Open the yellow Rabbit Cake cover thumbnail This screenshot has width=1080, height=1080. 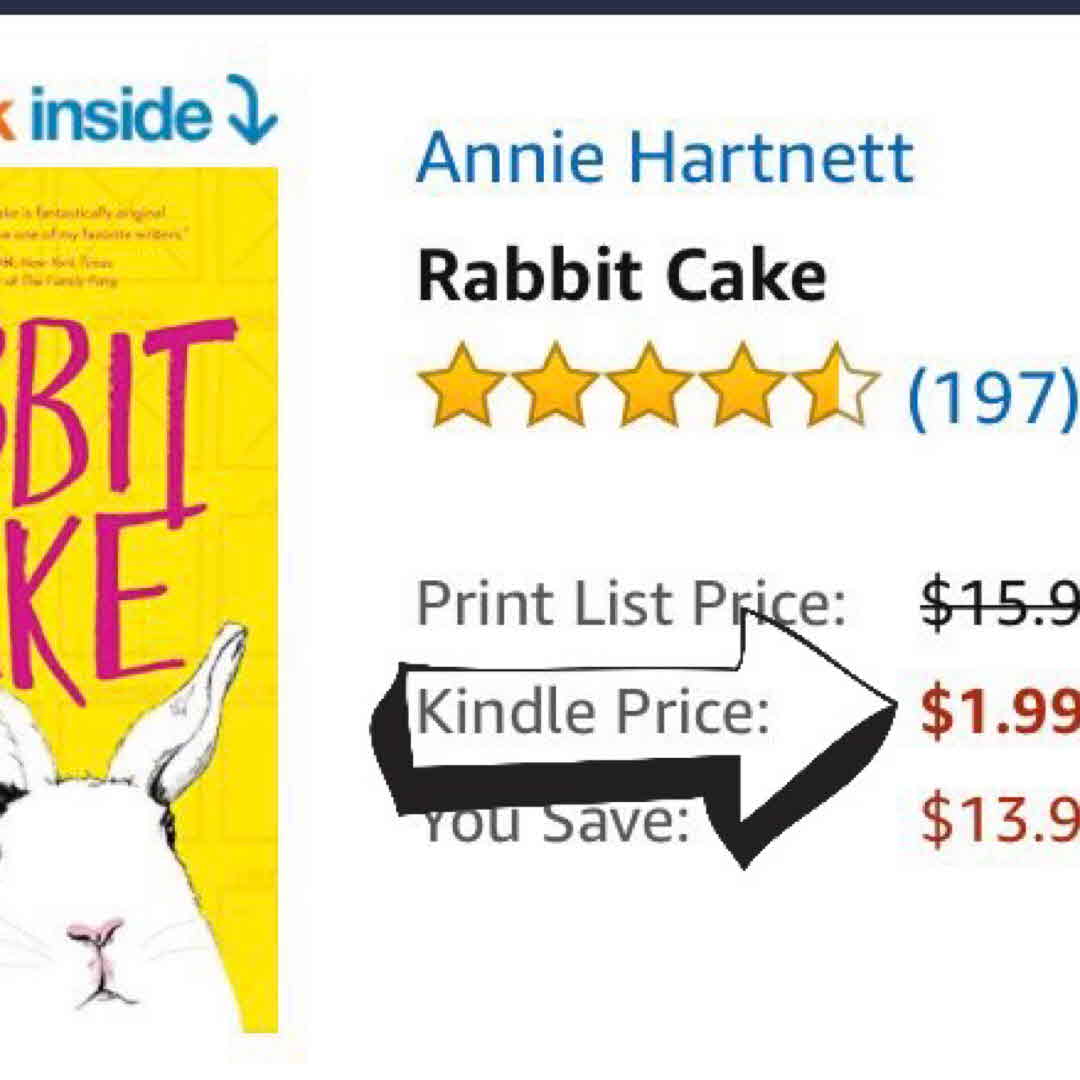click(x=138, y=600)
